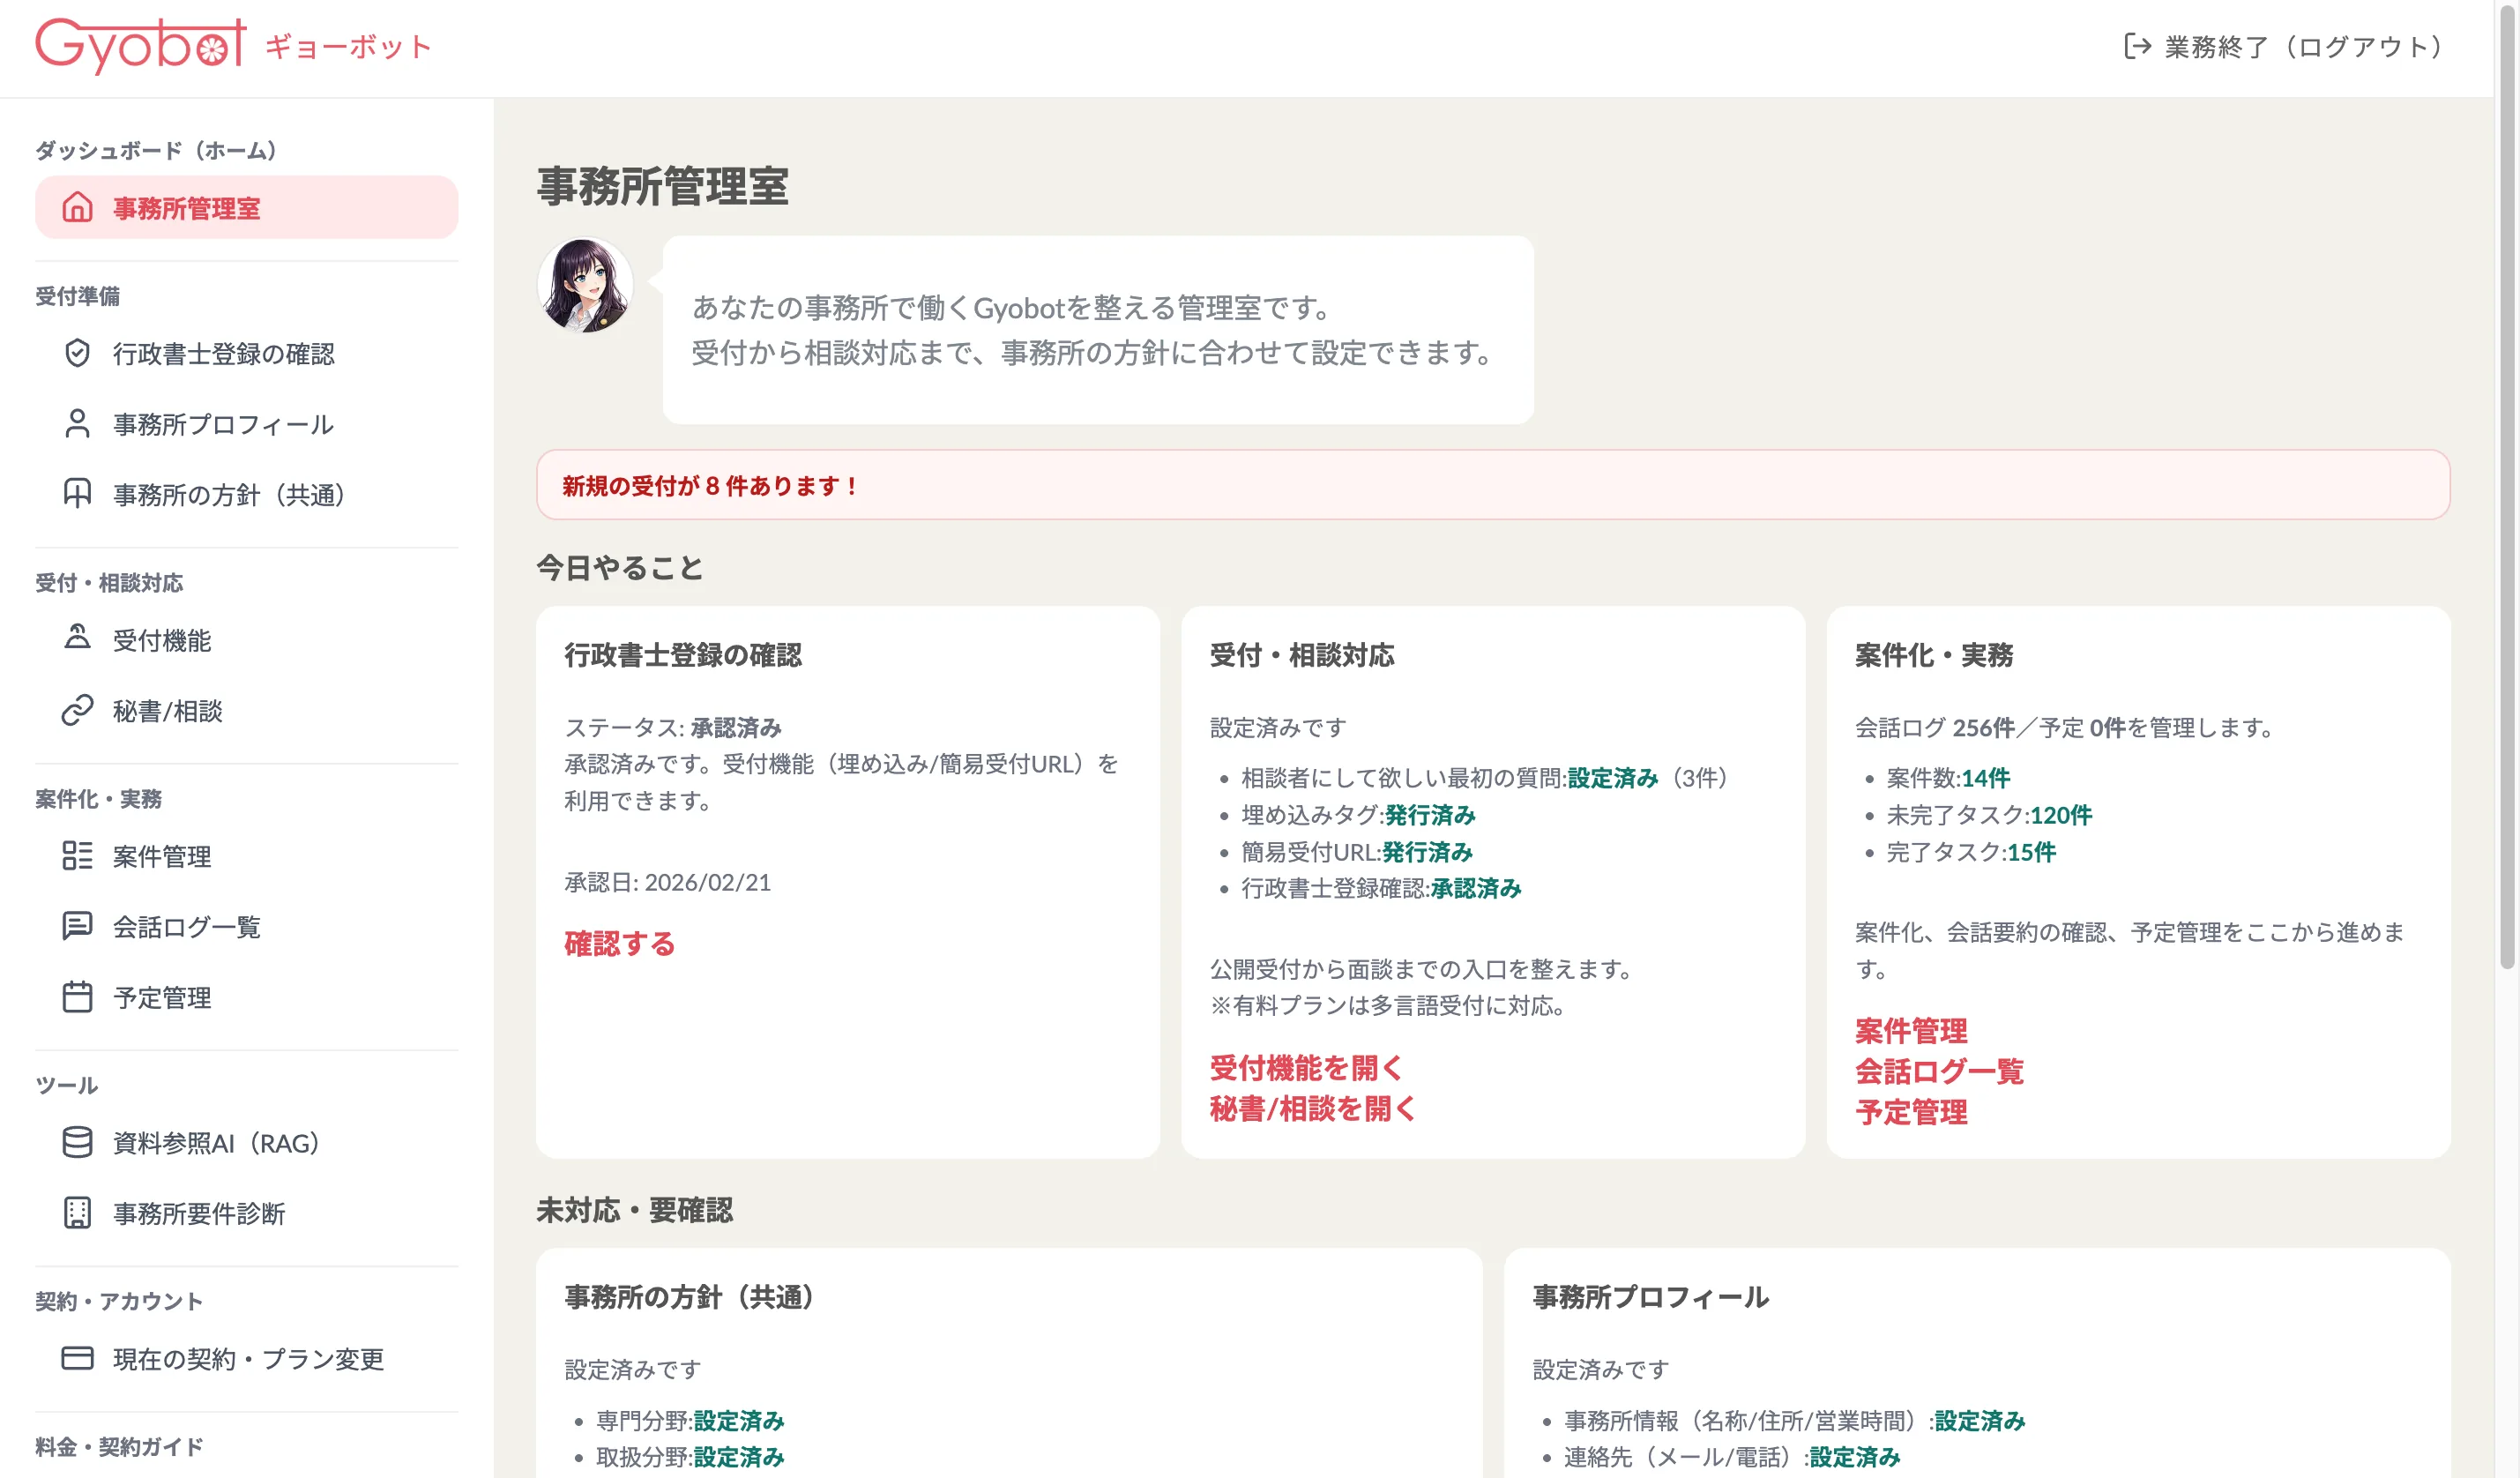This screenshot has height=1478, width=2520.
Task: Click the shield icon for 行政書士登録の確認
Action: pos(77,353)
